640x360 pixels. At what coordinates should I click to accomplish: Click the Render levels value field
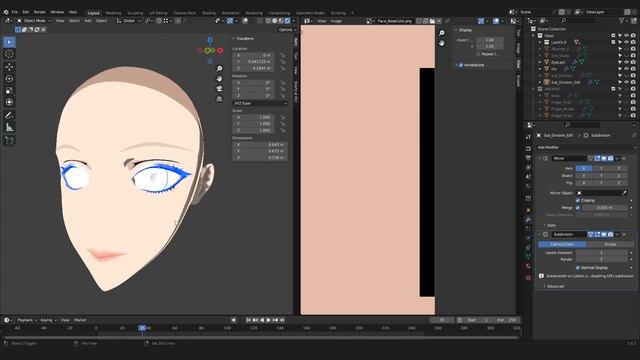[601, 259]
